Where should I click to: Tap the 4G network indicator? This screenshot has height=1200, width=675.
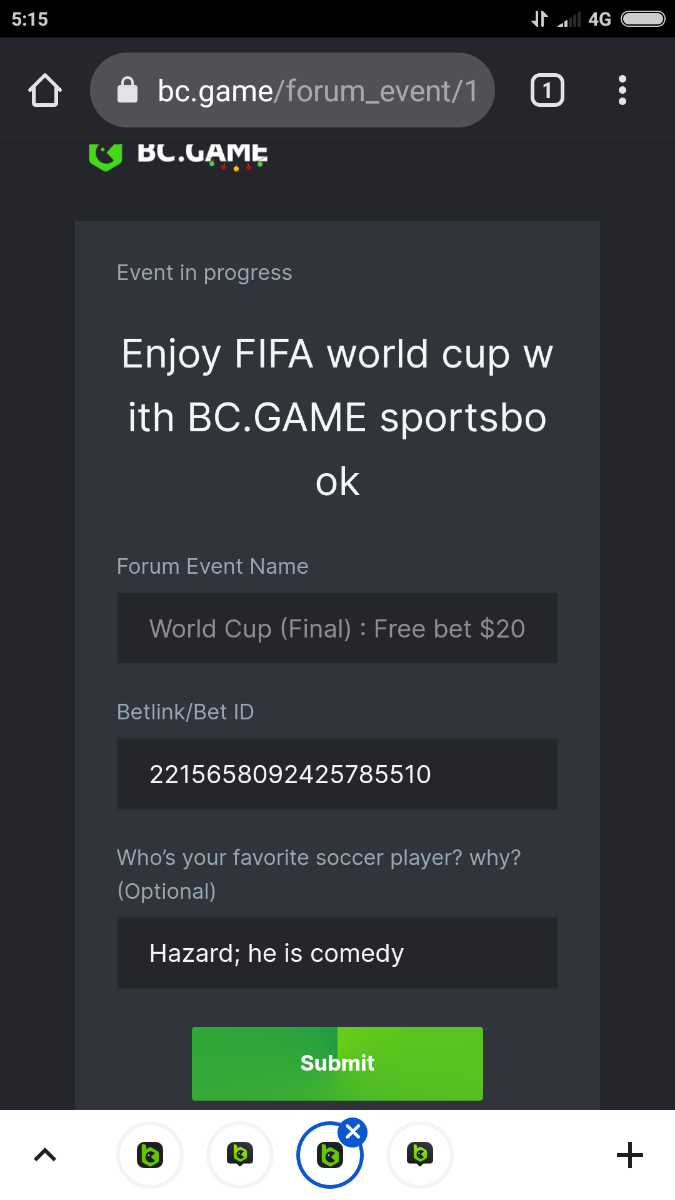(600, 19)
